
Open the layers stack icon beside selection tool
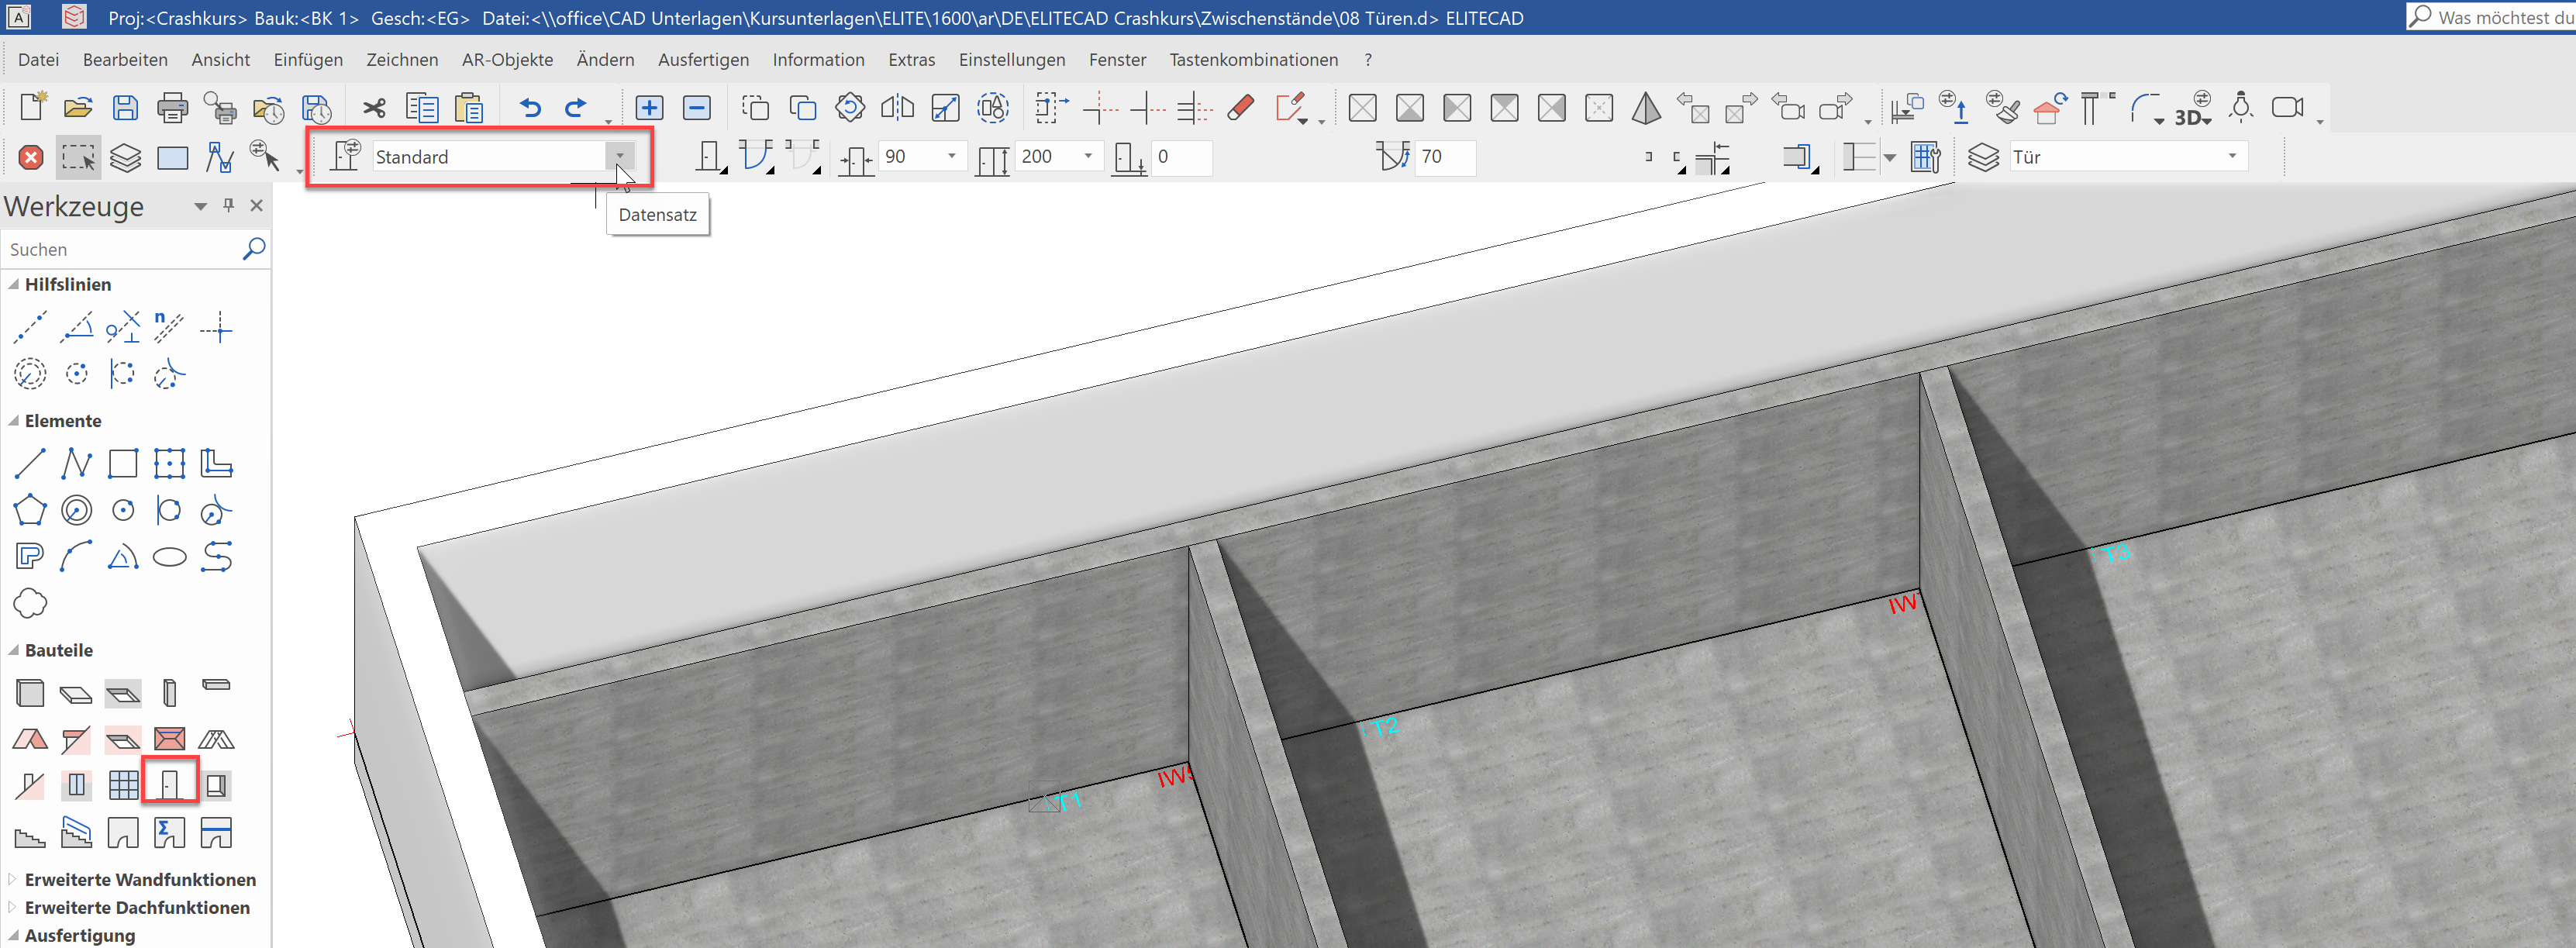point(125,157)
